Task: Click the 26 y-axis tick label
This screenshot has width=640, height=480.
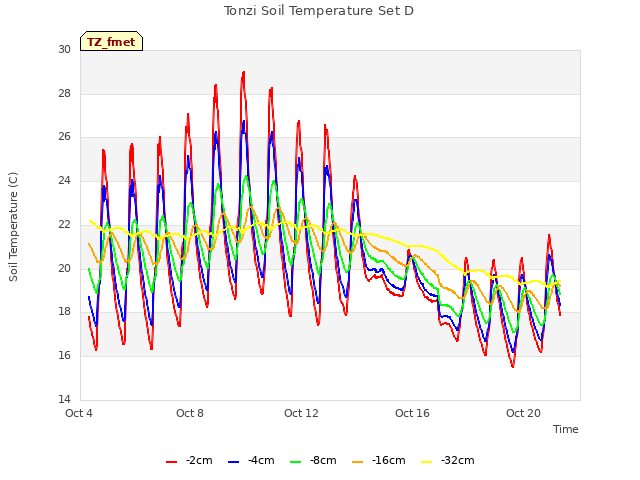Action: (x=64, y=137)
